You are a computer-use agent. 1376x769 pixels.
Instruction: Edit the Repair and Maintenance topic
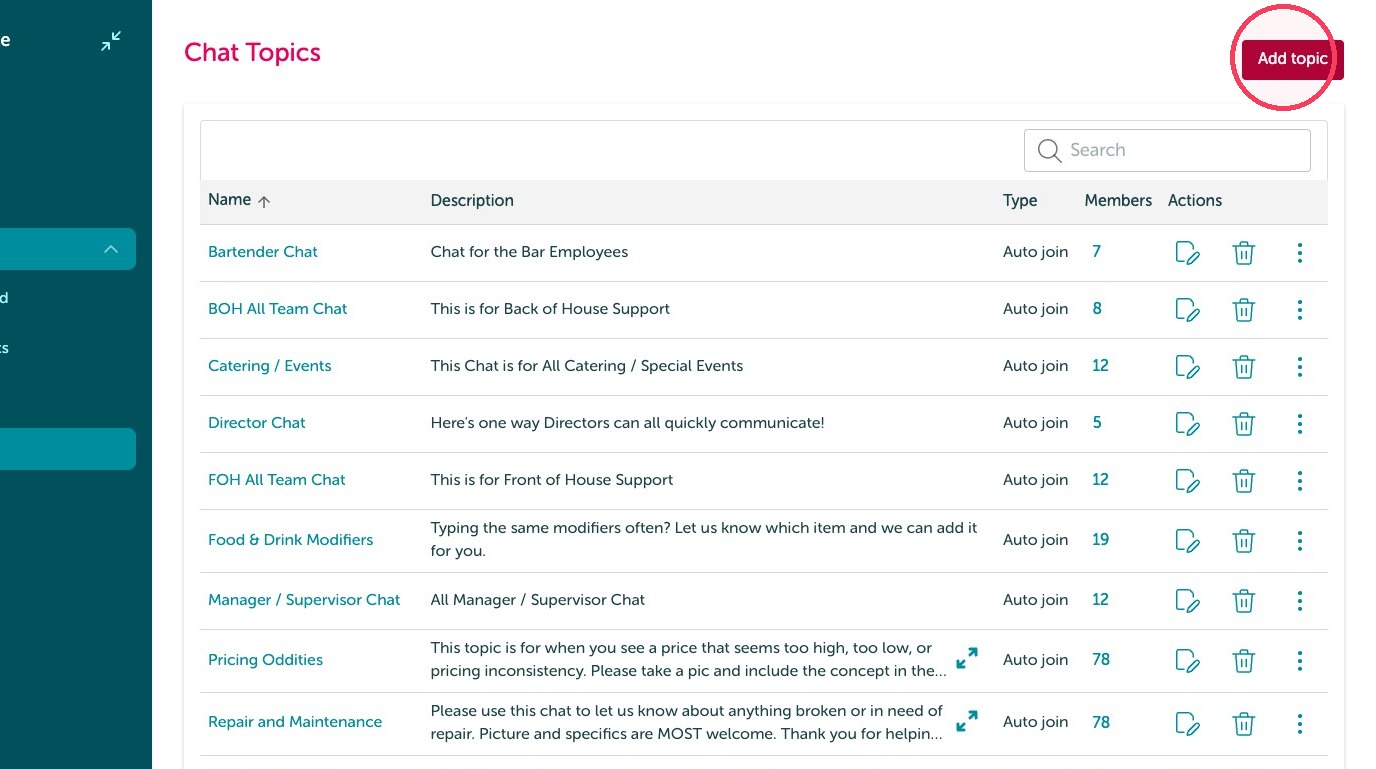pyautogui.click(x=1187, y=723)
